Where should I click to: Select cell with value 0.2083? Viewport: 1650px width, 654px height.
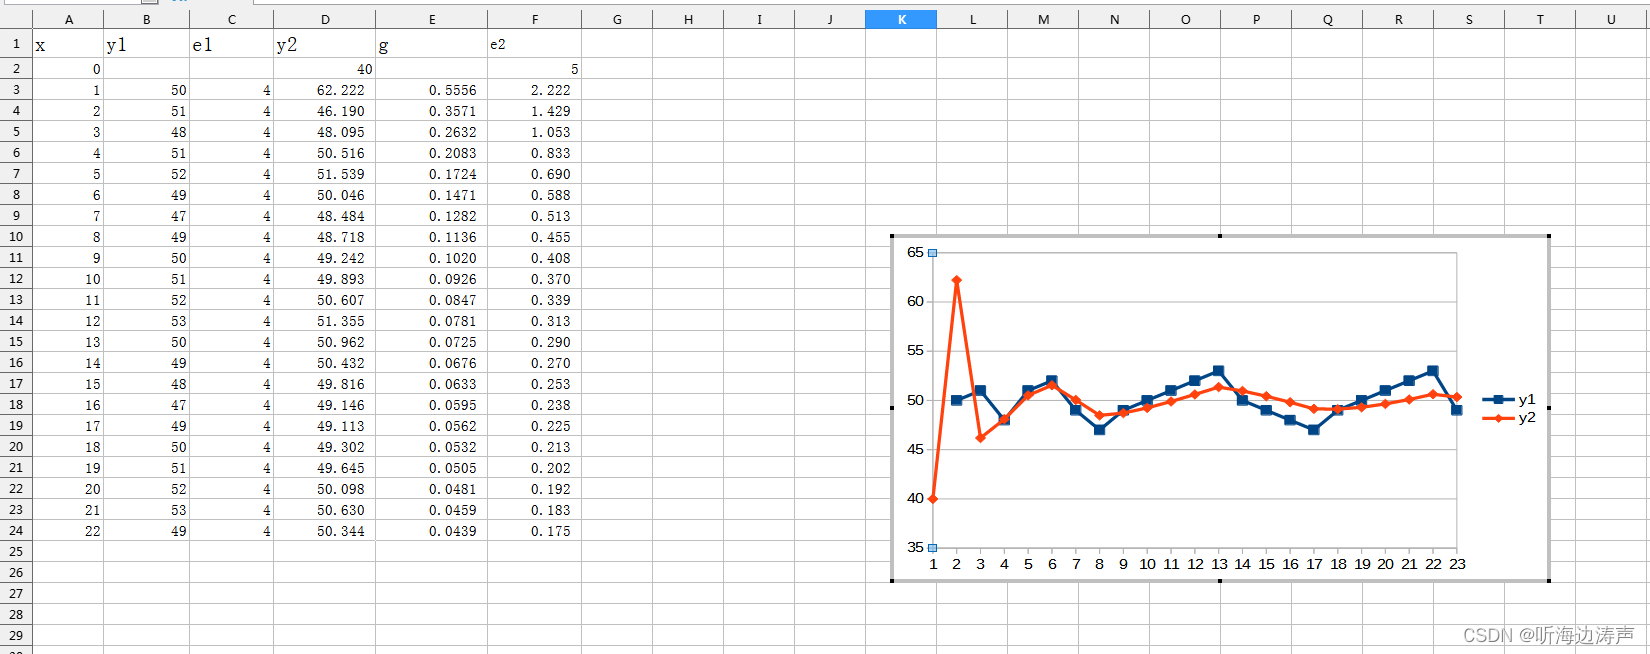click(432, 153)
